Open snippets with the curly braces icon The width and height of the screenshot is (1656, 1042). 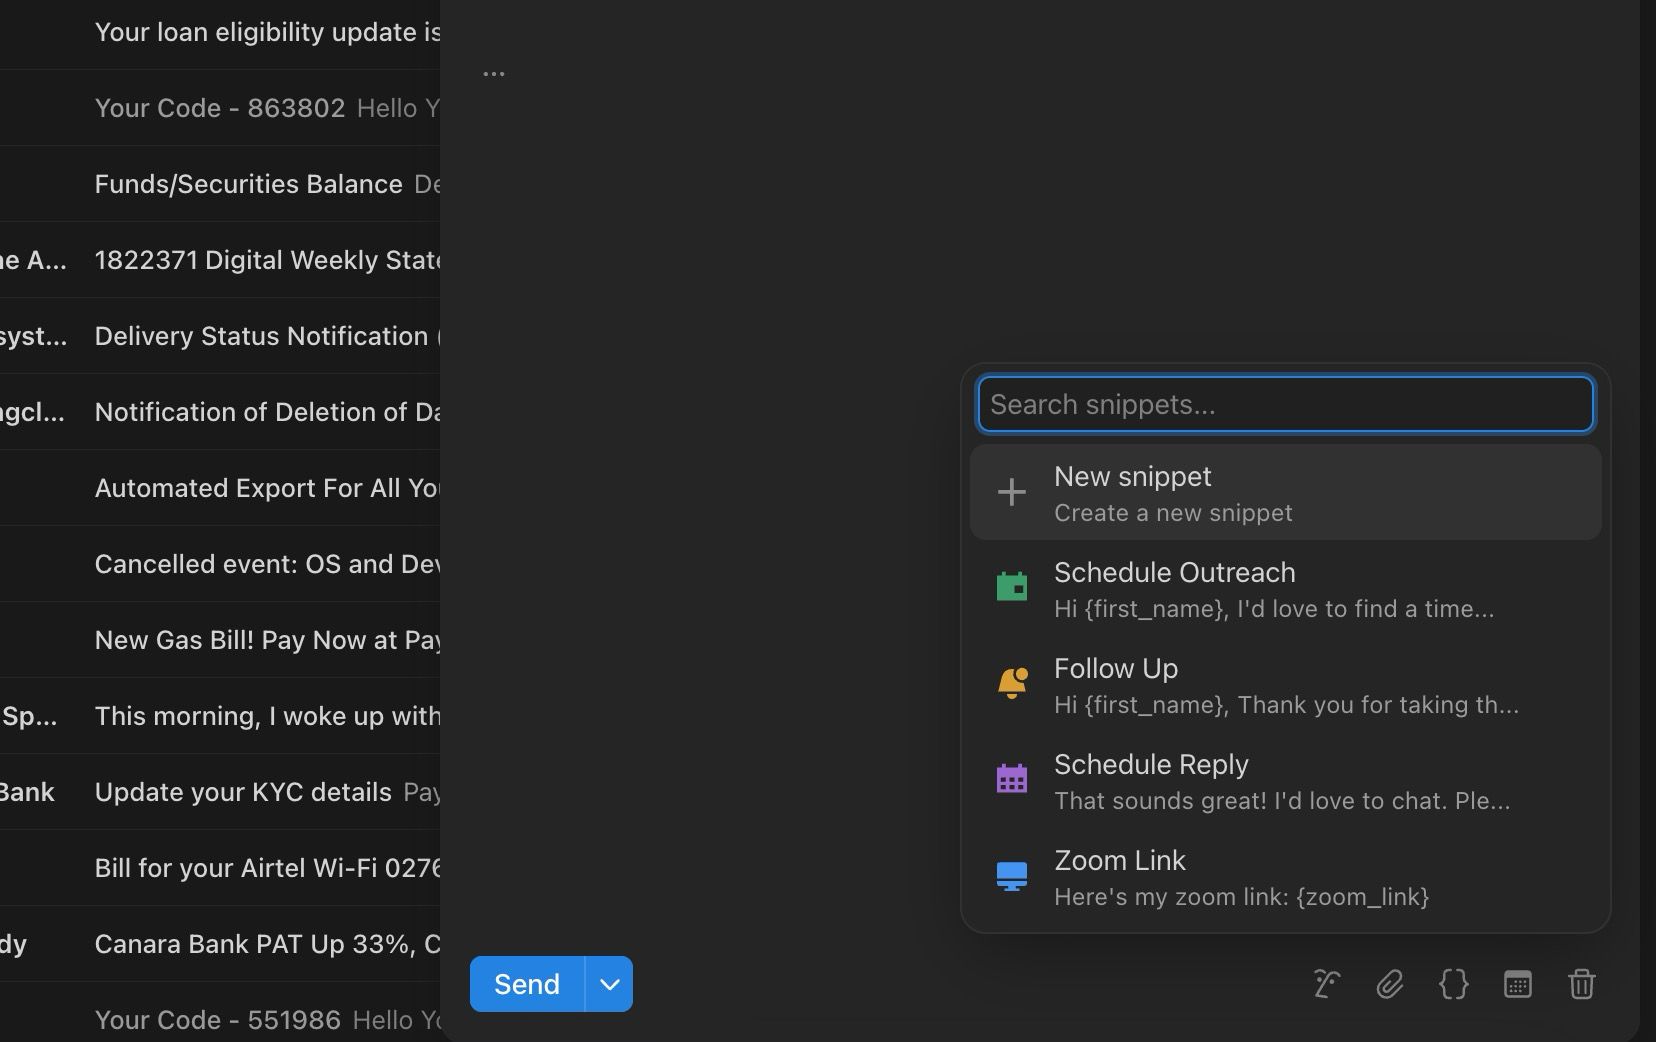tap(1453, 984)
